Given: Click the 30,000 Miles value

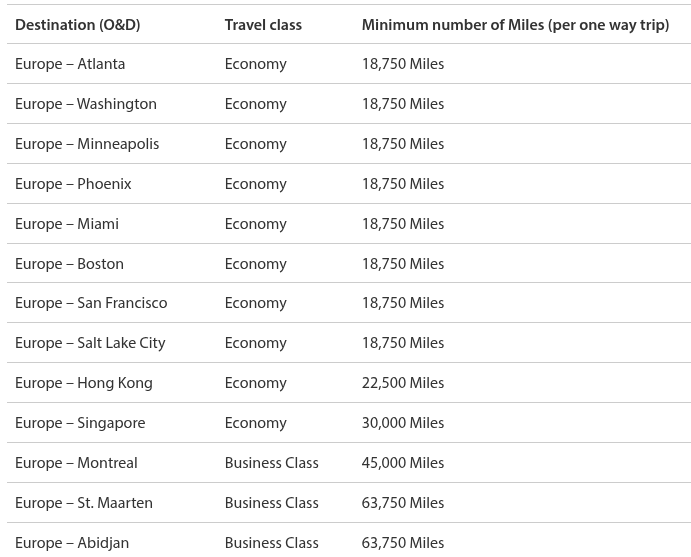Looking at the screenshot, I should (402, 423).
